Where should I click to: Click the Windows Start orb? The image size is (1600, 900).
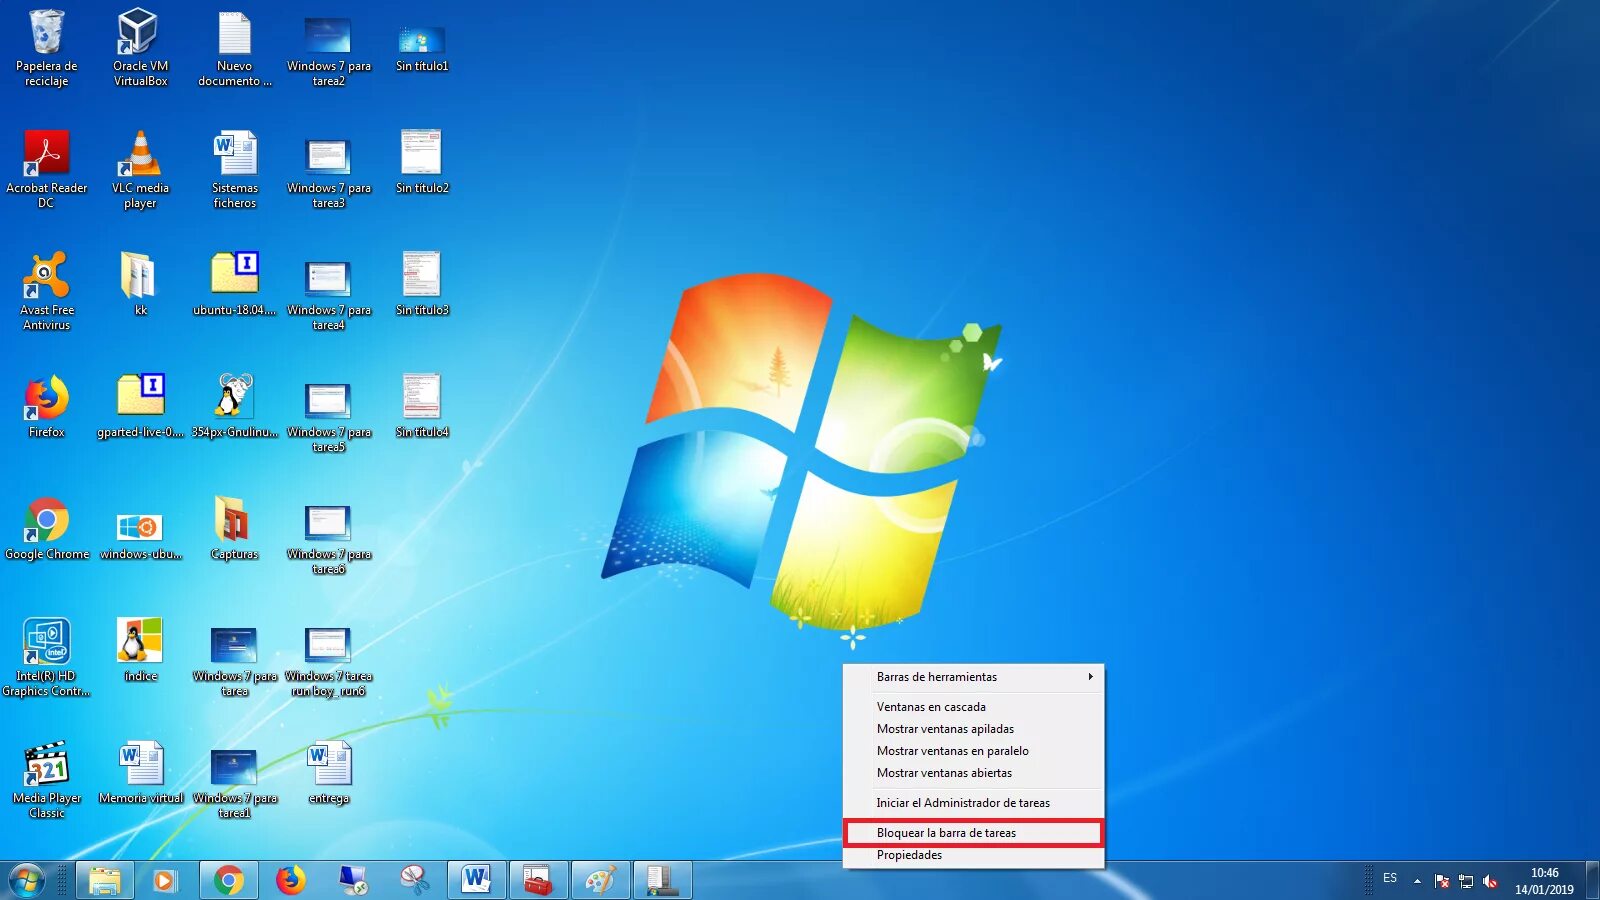(27, 880)
